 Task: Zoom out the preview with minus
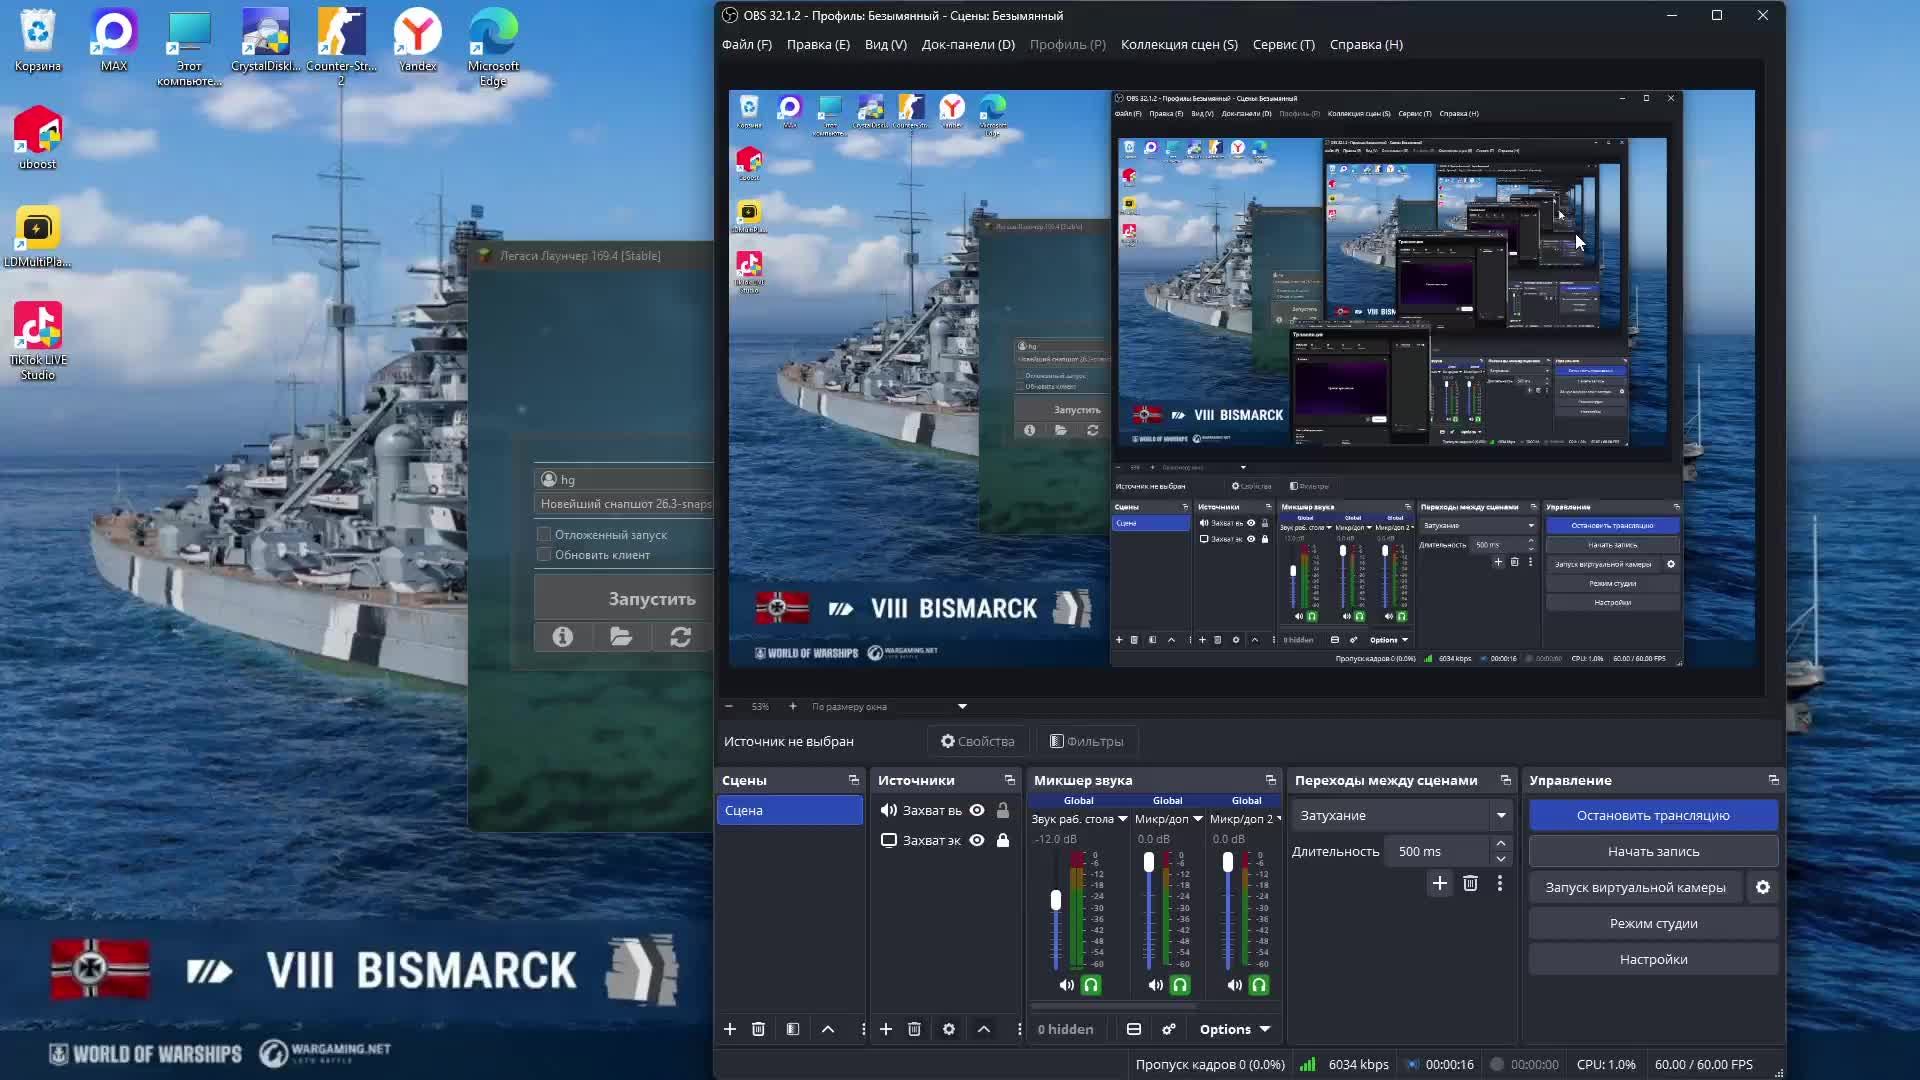[729, 706]
